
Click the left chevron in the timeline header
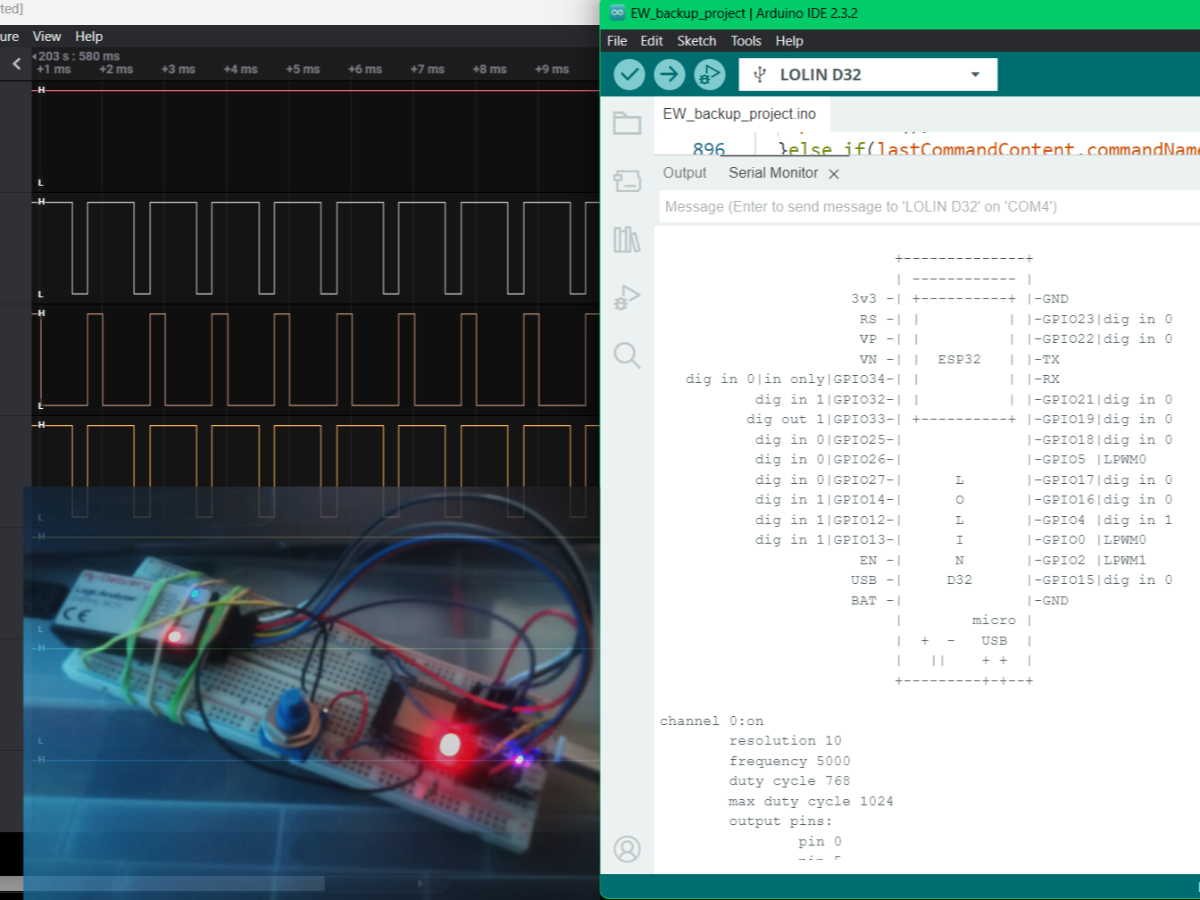[16, 64]
